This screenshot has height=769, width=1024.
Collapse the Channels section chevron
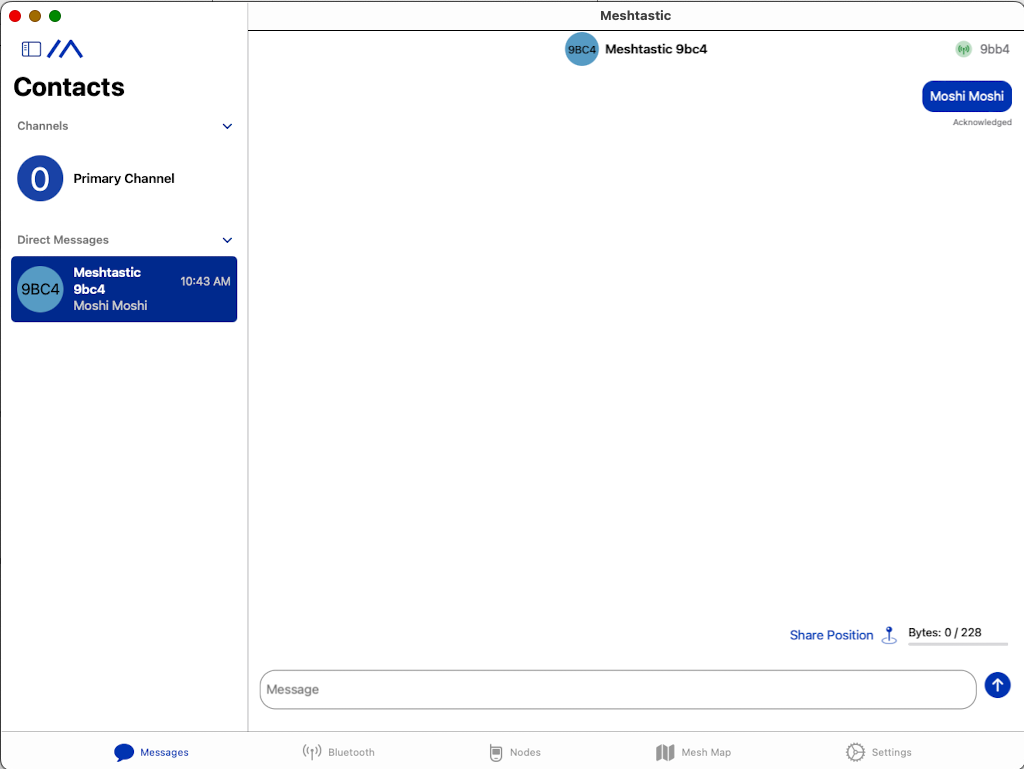[227, 126]
